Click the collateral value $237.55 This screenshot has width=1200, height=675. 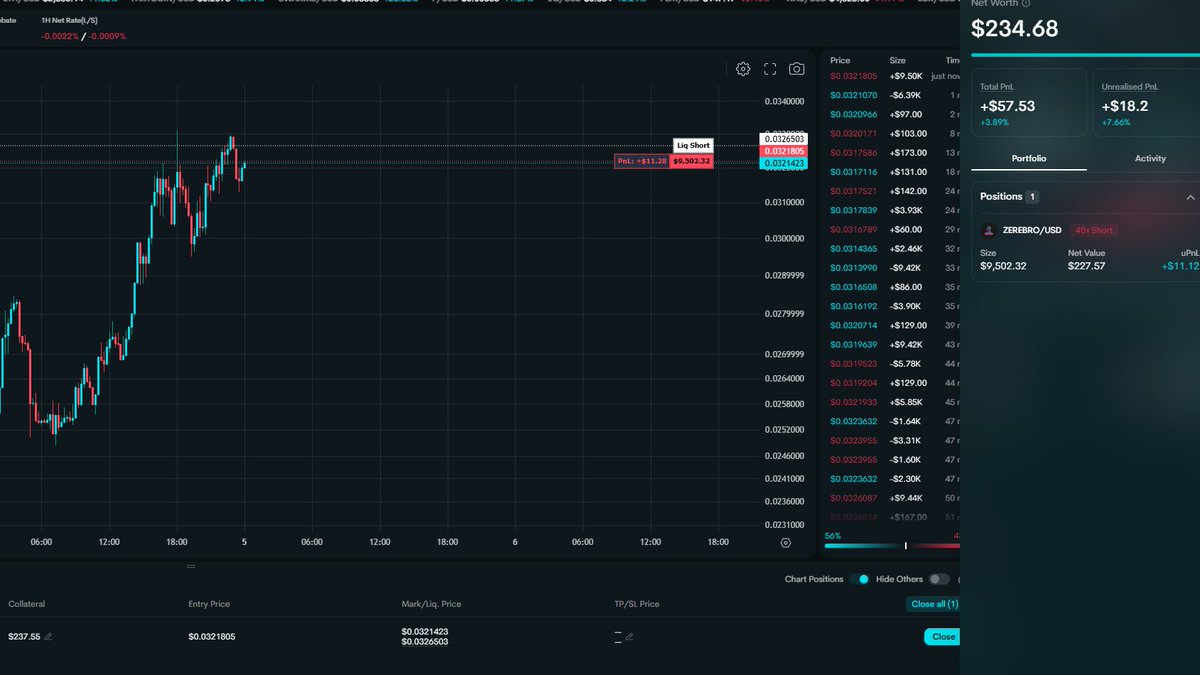24,637
